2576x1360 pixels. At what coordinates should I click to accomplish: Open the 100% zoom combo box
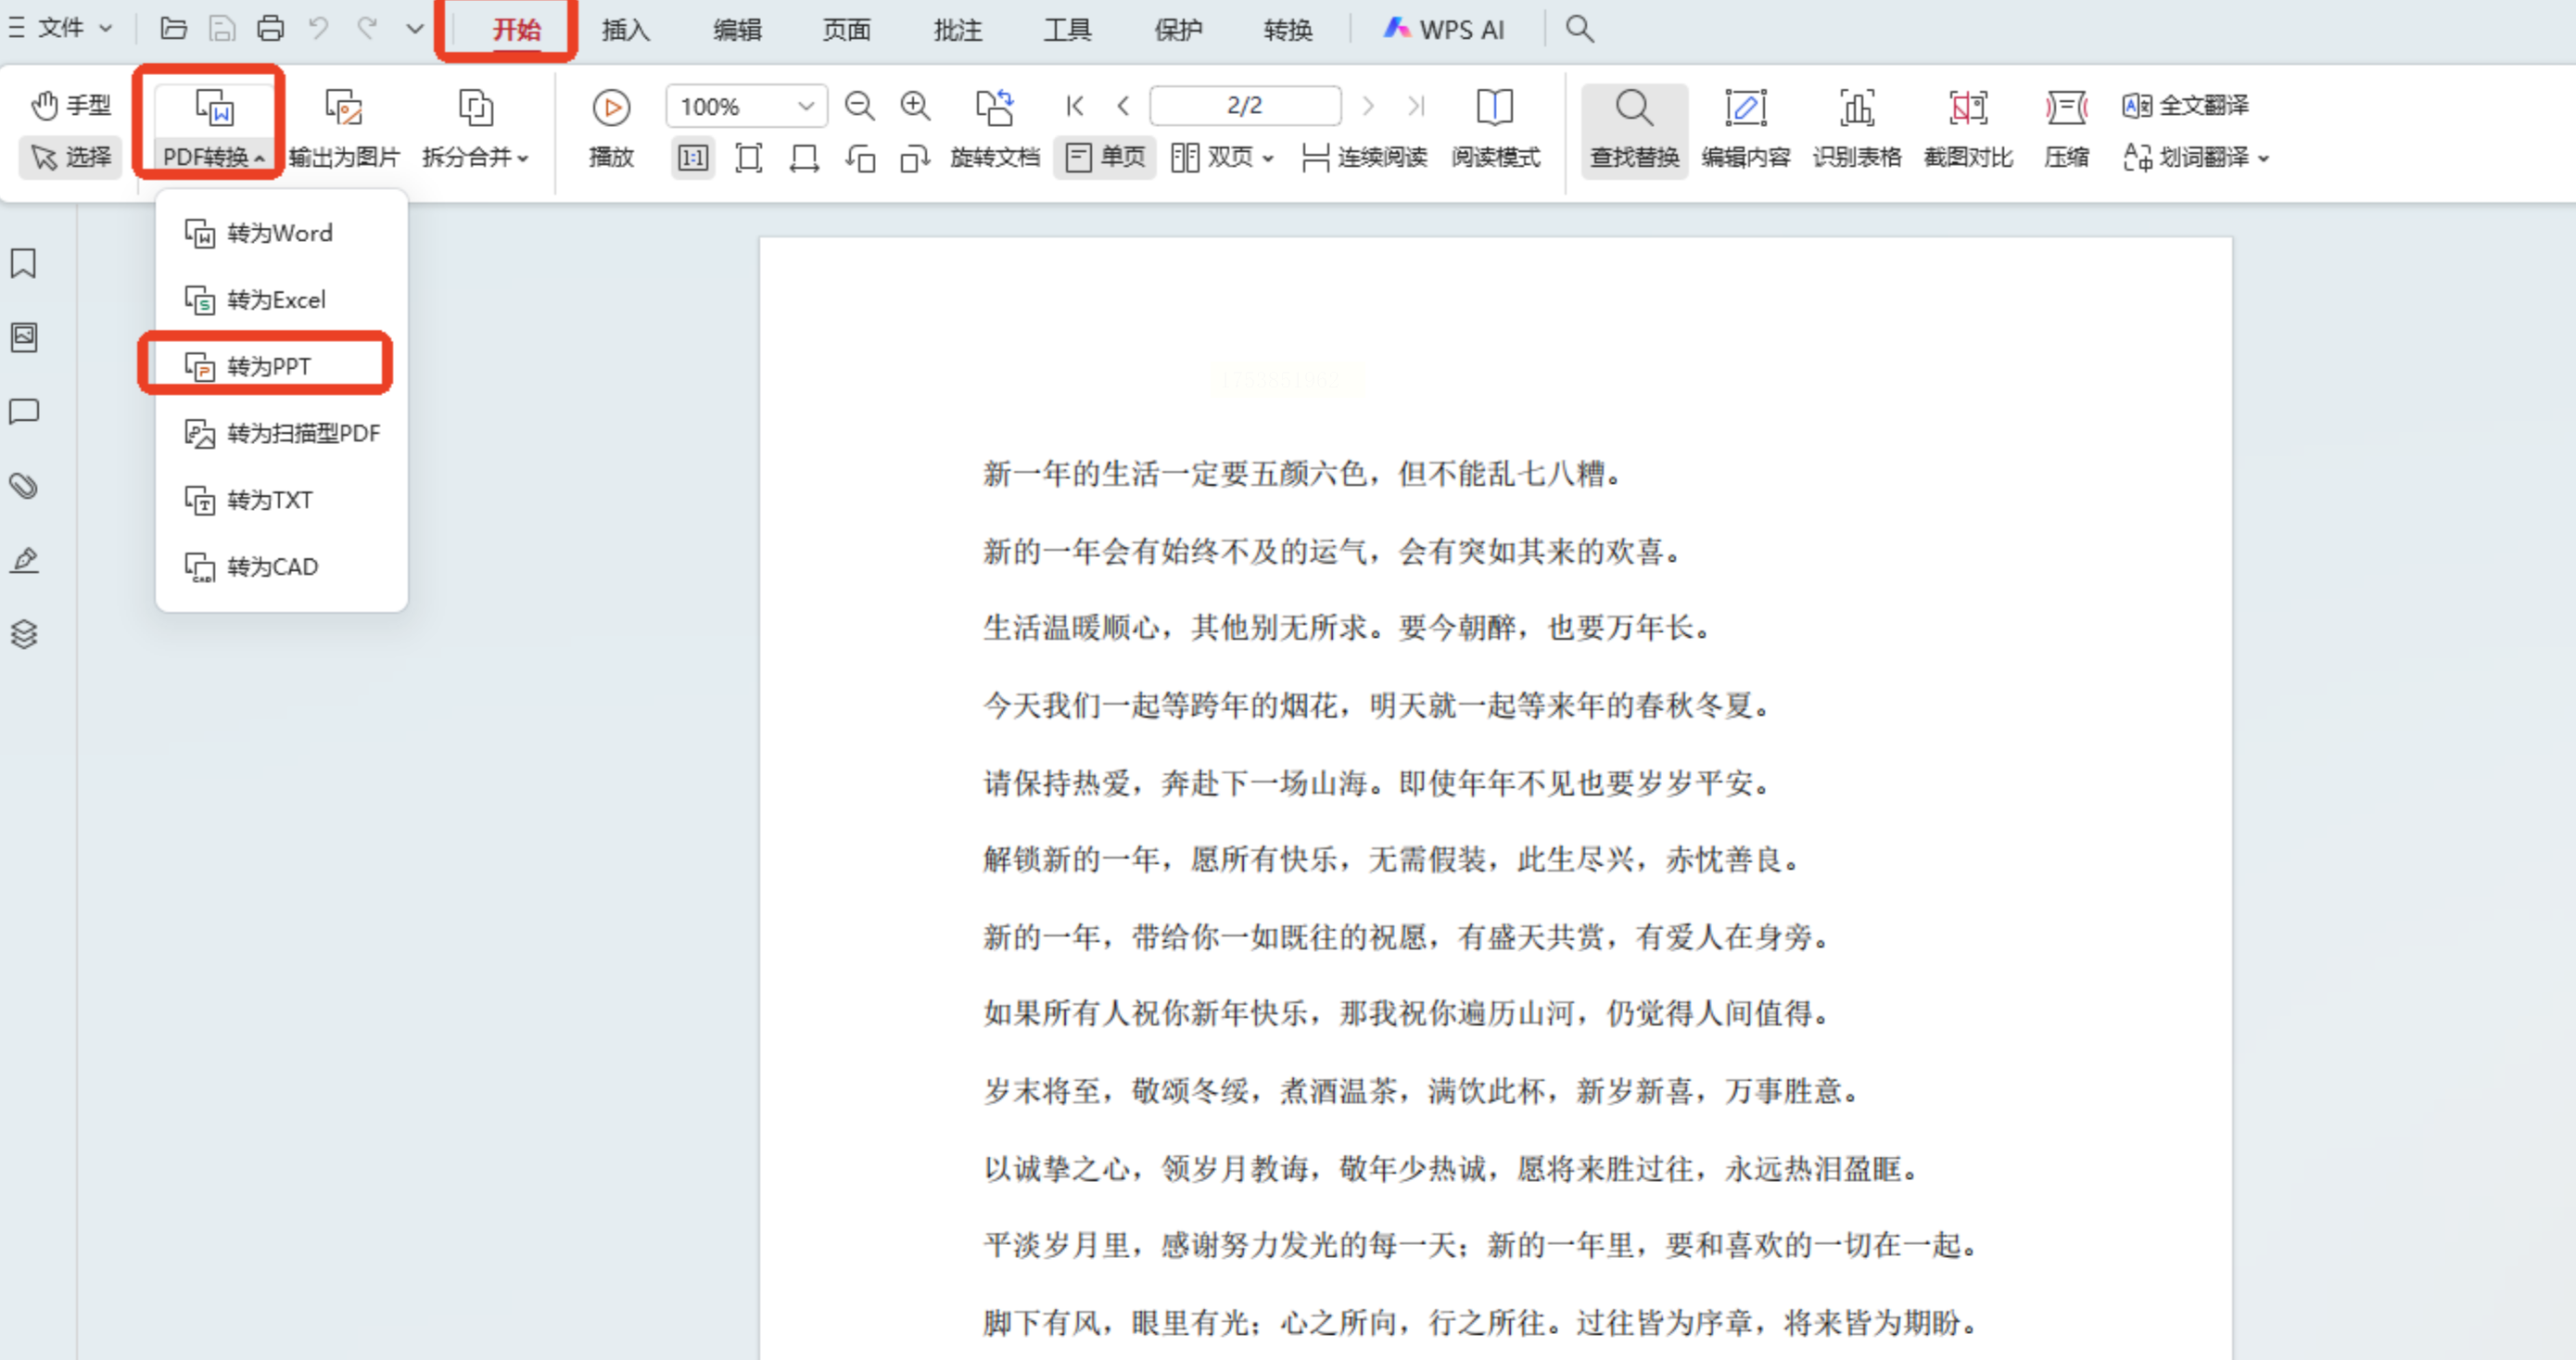(746, 106)
